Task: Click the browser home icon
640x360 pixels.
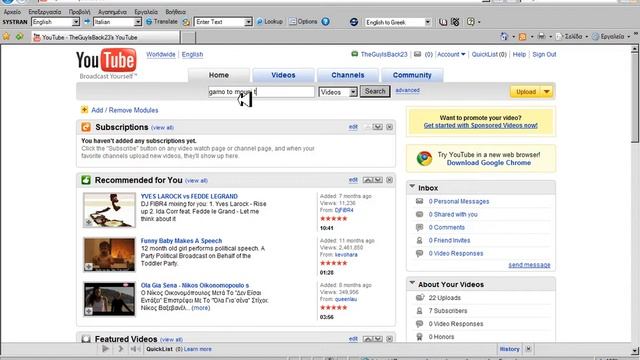Action: 504,37
